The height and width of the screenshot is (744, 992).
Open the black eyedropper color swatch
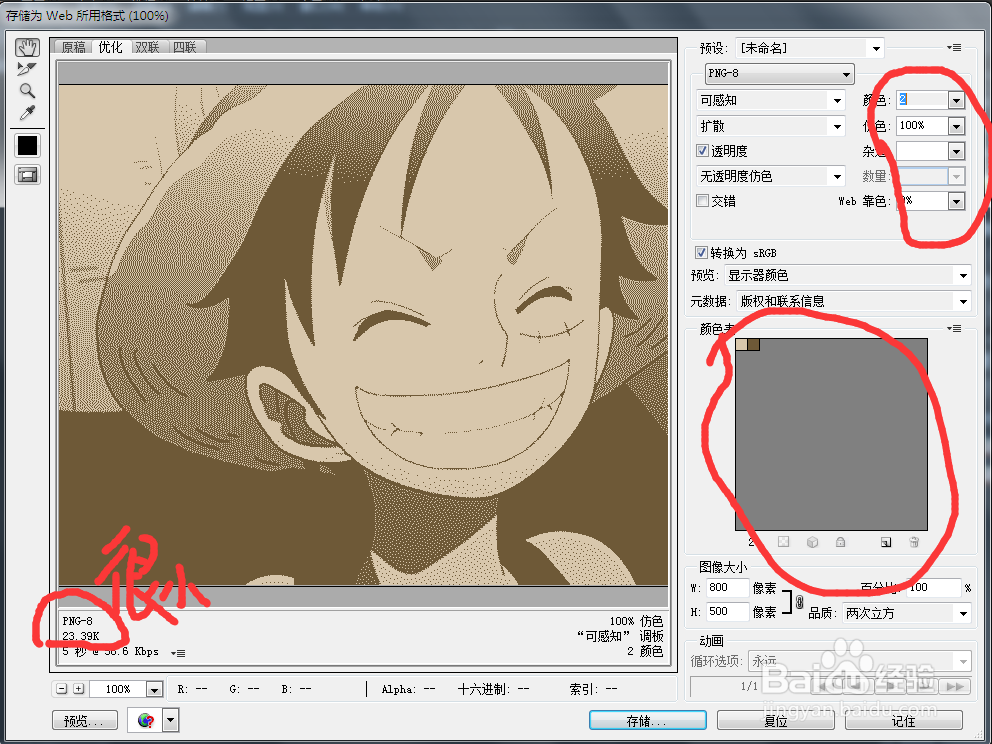[27, 146]
